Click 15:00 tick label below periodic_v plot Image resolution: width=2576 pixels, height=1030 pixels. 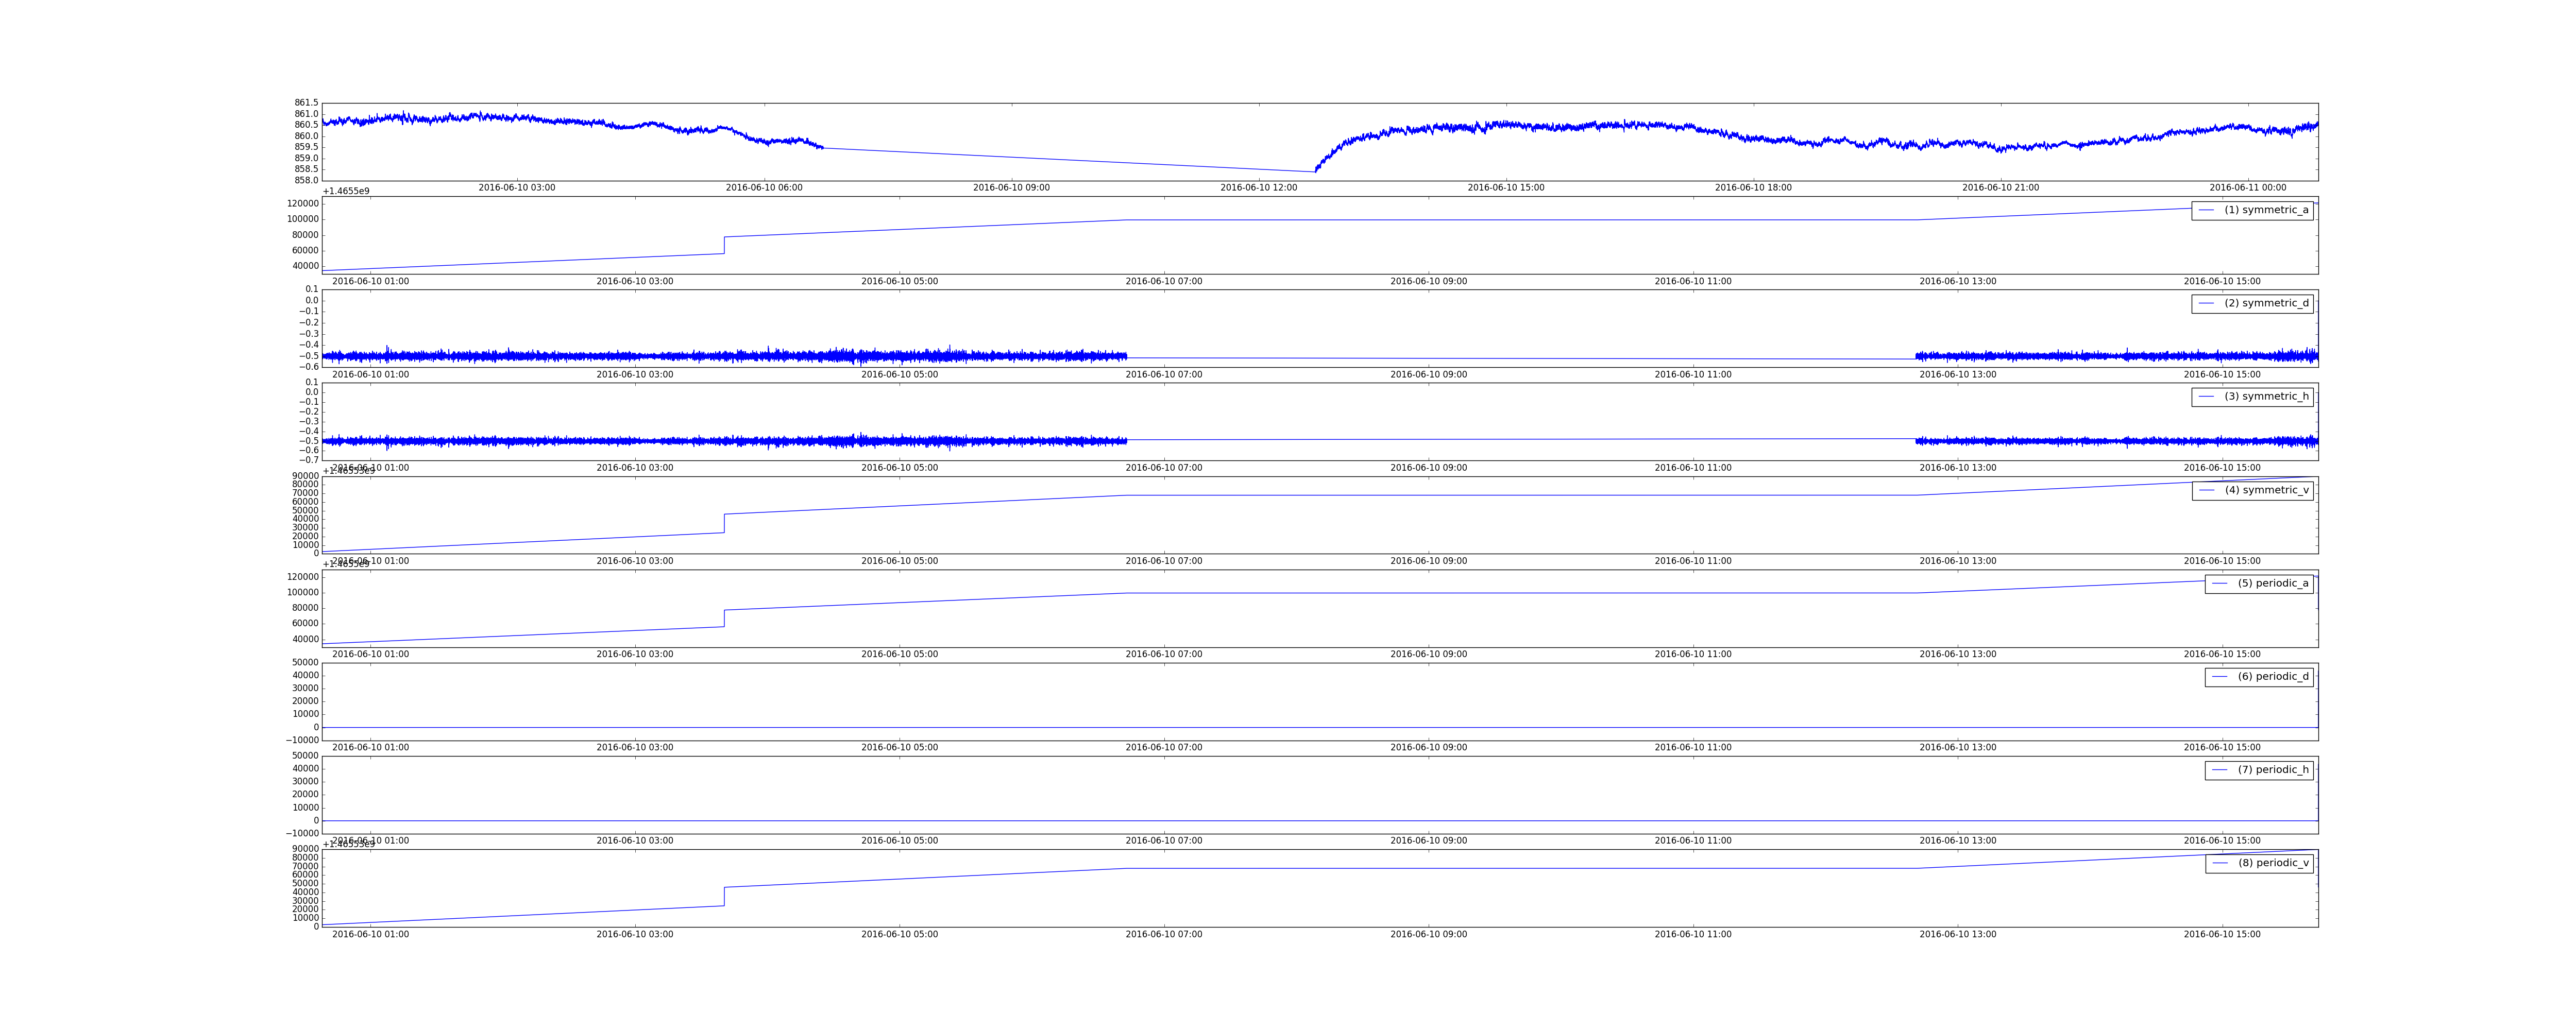click(2222, 935)
